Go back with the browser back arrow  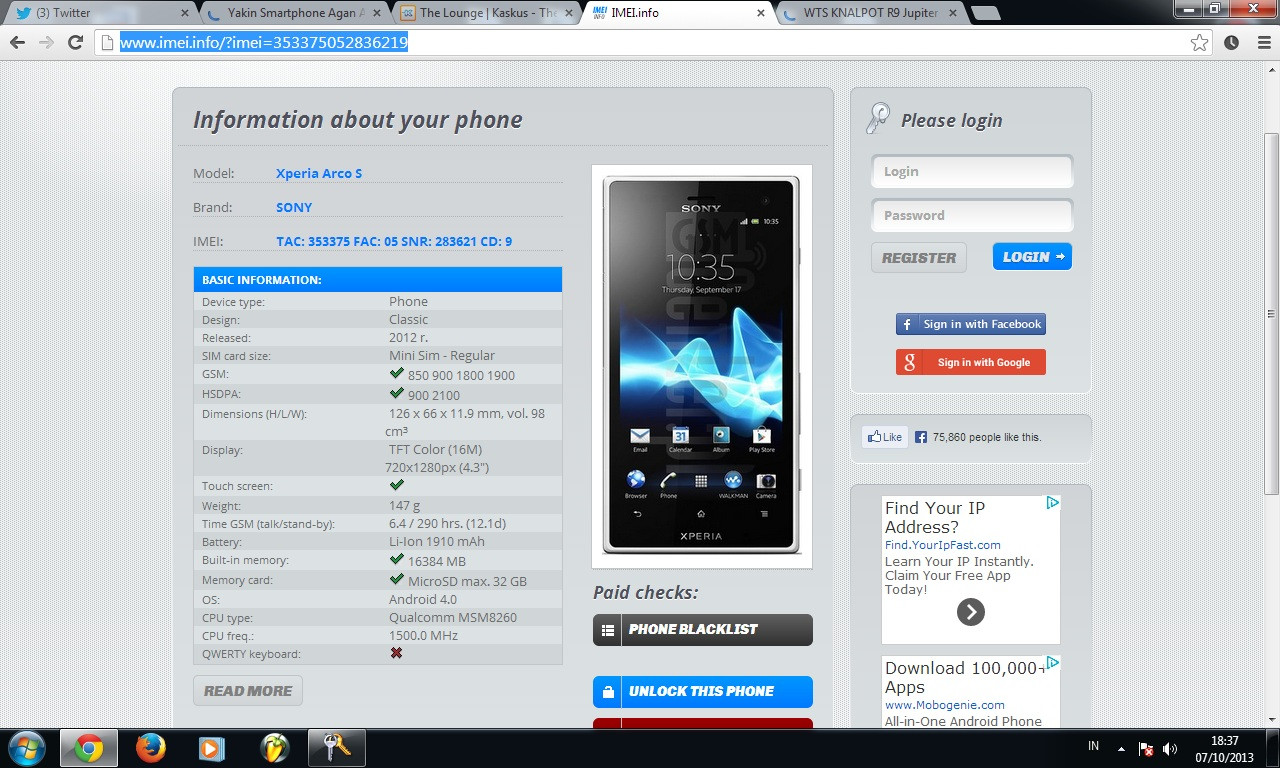(17, 42)
